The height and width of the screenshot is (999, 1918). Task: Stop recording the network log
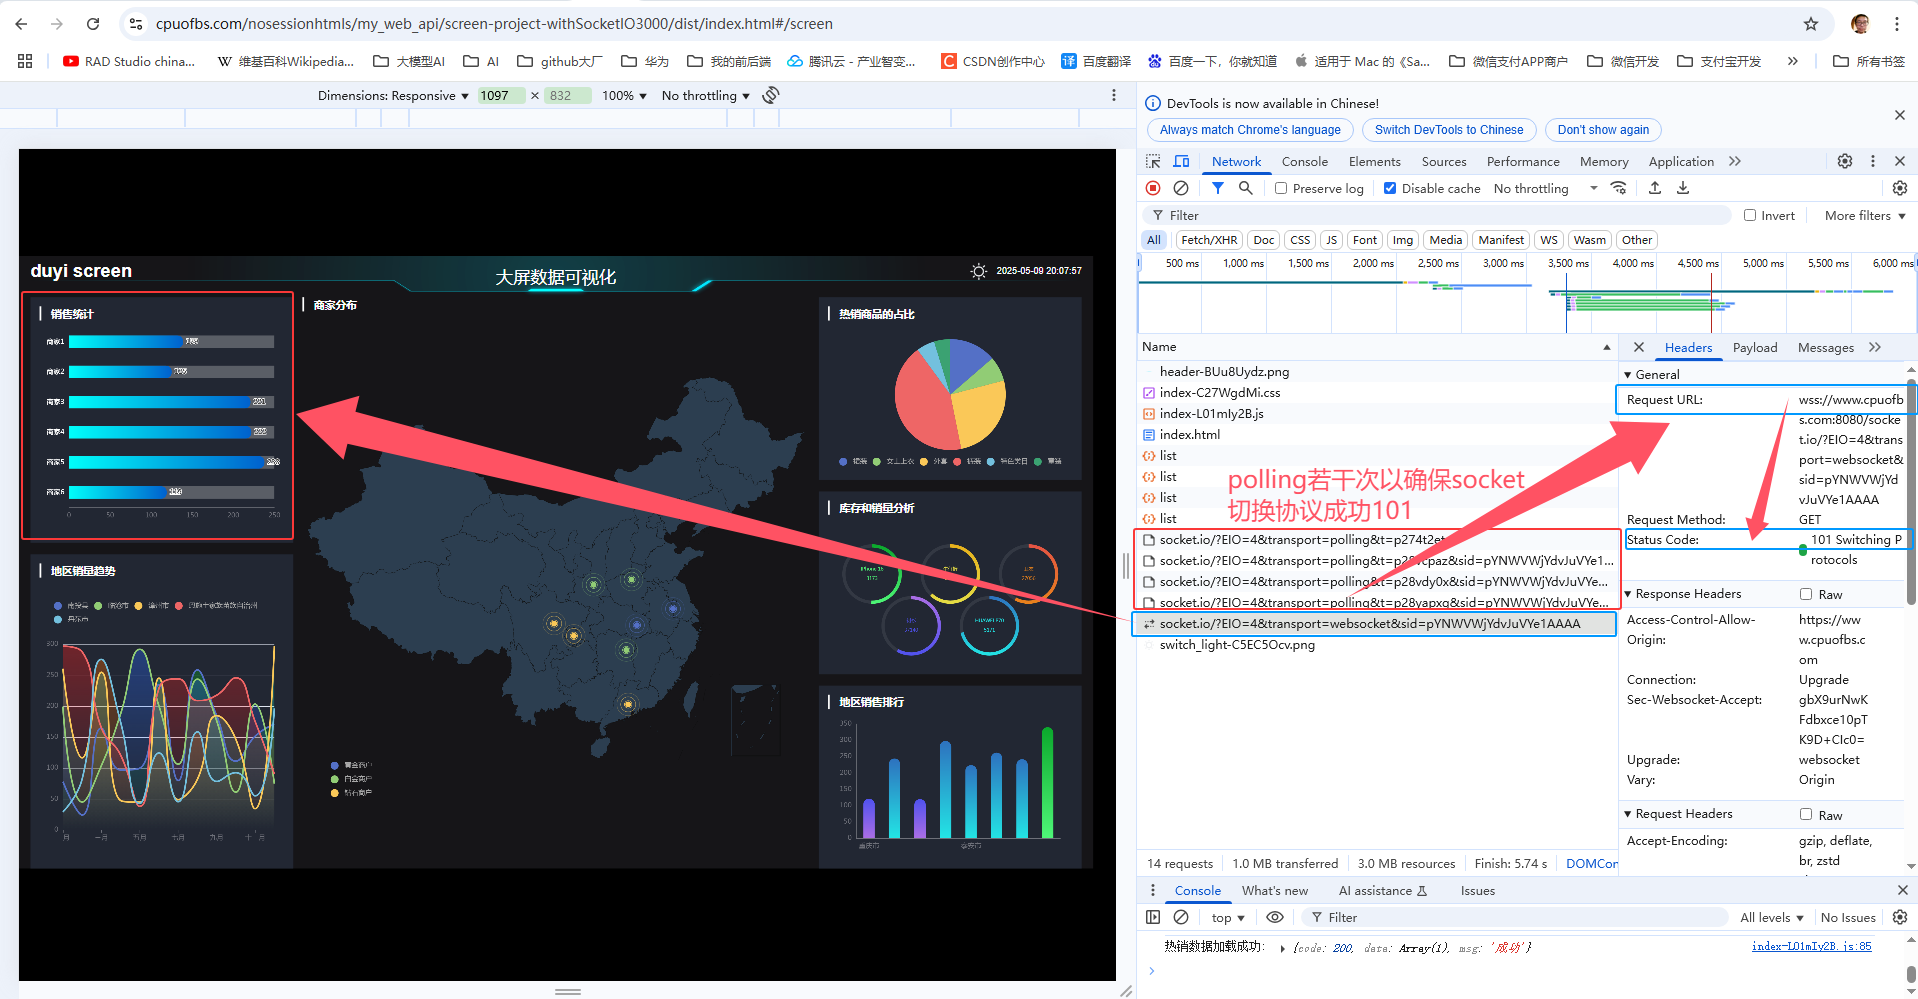point(1153,188)
